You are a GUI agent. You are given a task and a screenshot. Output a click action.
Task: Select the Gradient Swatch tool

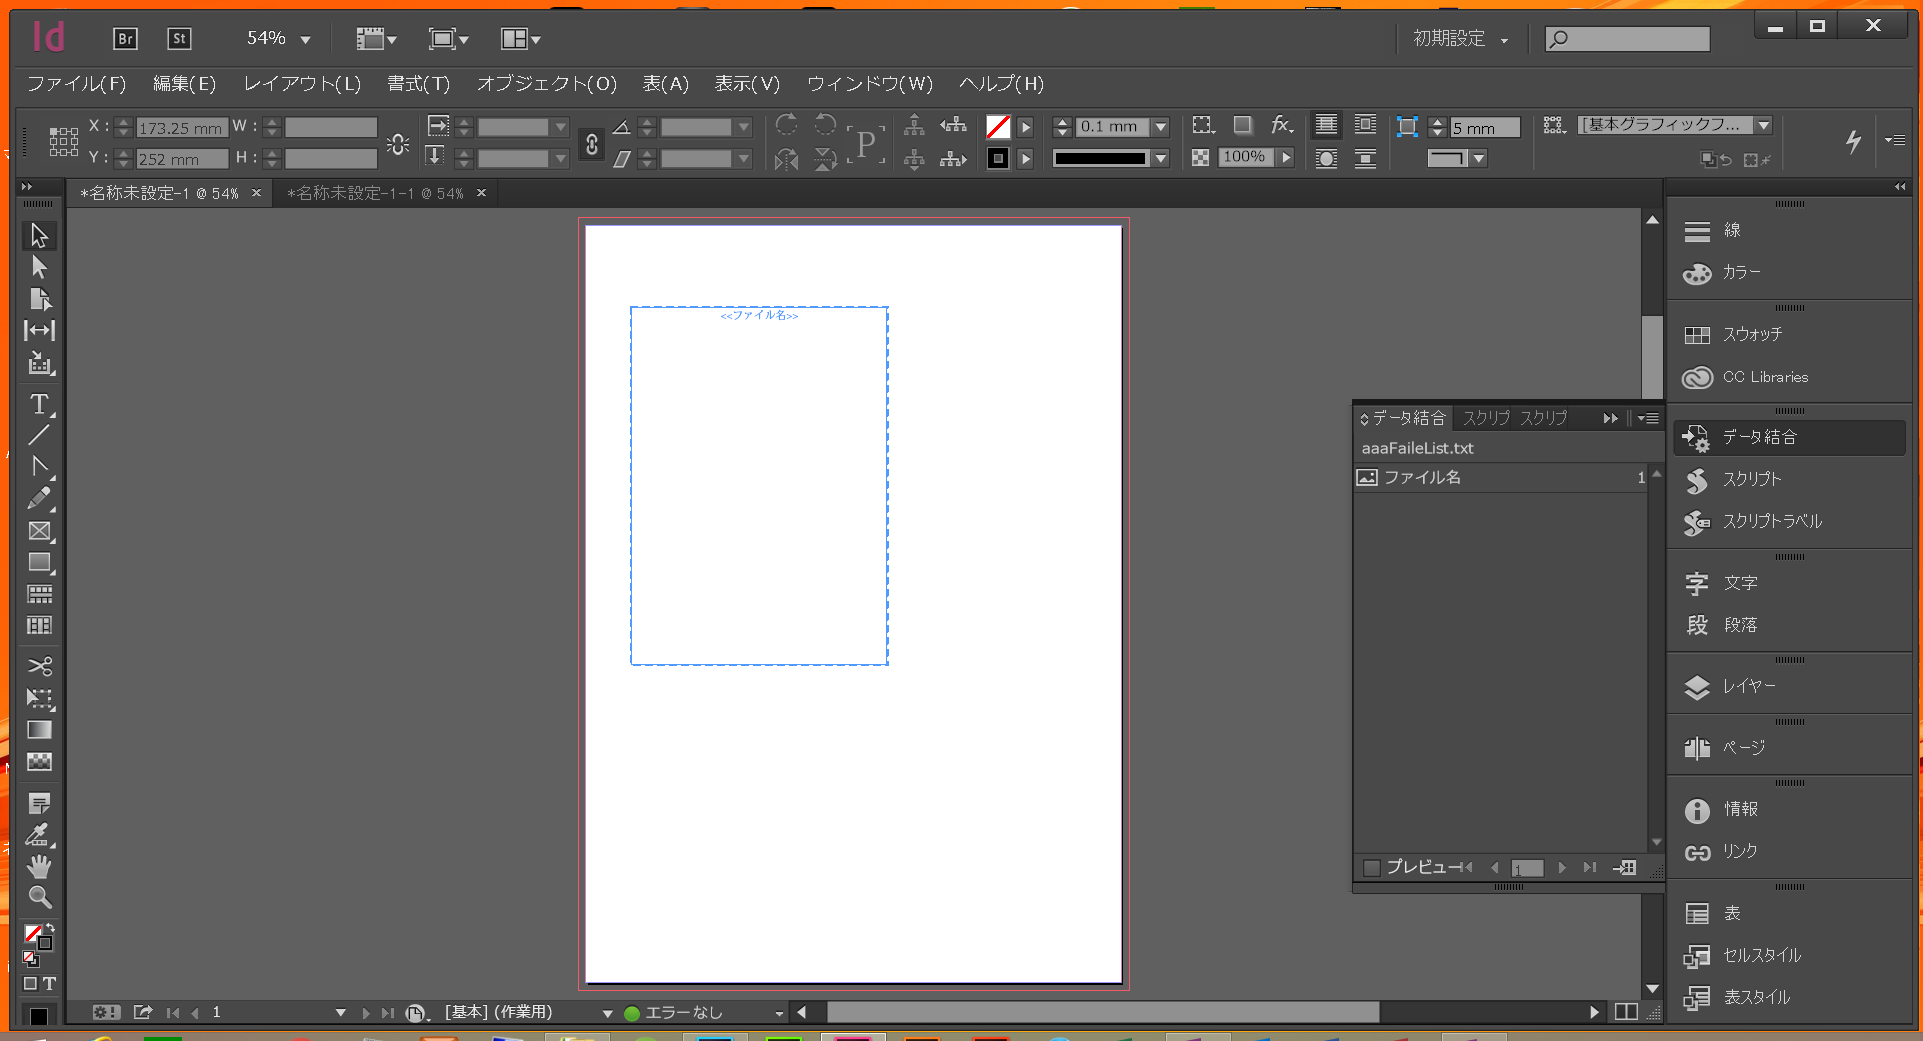pyautogui.click(x=39, y=730)
